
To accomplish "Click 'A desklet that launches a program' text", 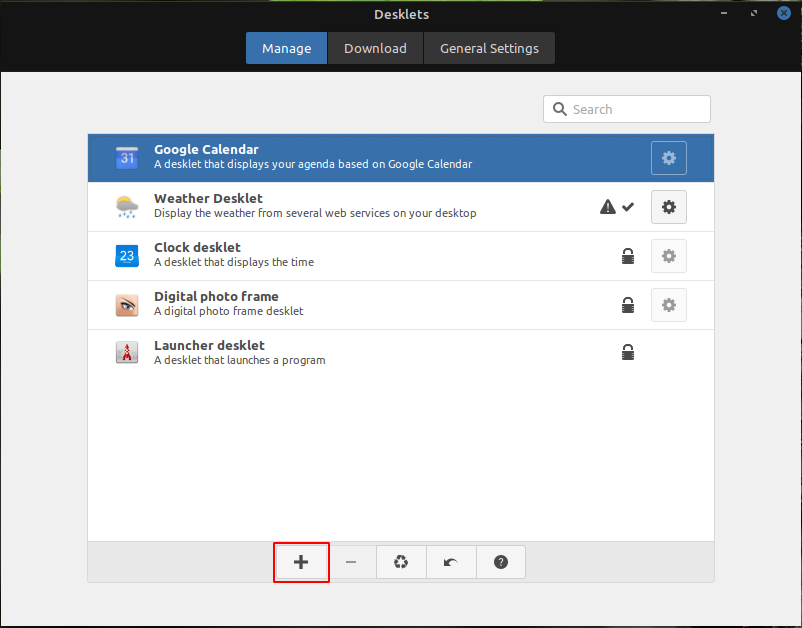I will [240, 360].
